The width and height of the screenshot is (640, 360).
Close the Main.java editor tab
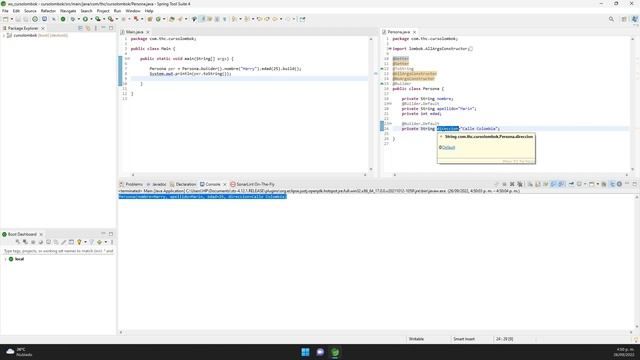(148, 32)
